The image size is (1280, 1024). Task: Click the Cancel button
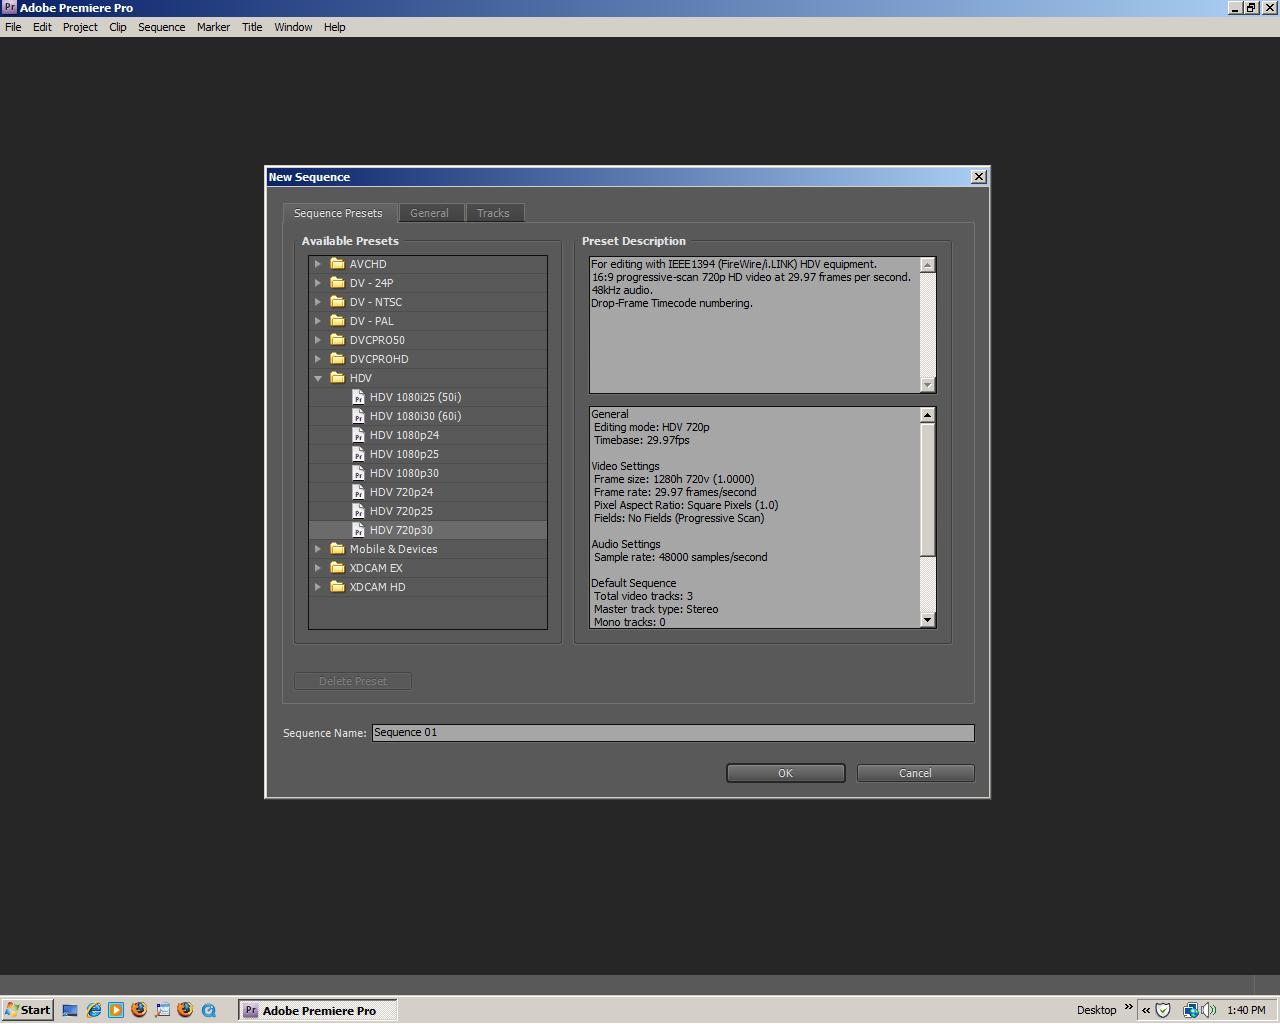coord(916,773)
